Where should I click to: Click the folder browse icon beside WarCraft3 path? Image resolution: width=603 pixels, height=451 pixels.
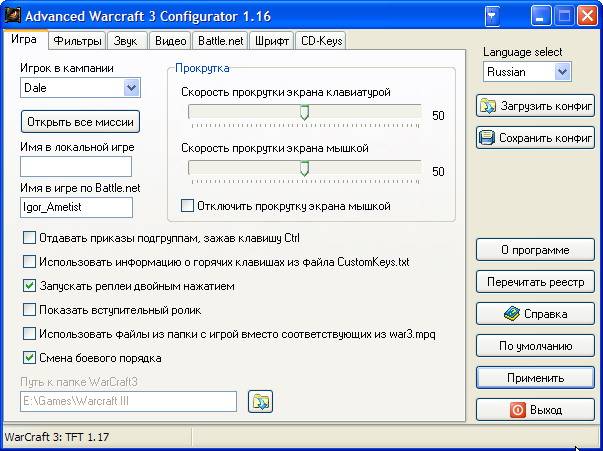(260, 401)
